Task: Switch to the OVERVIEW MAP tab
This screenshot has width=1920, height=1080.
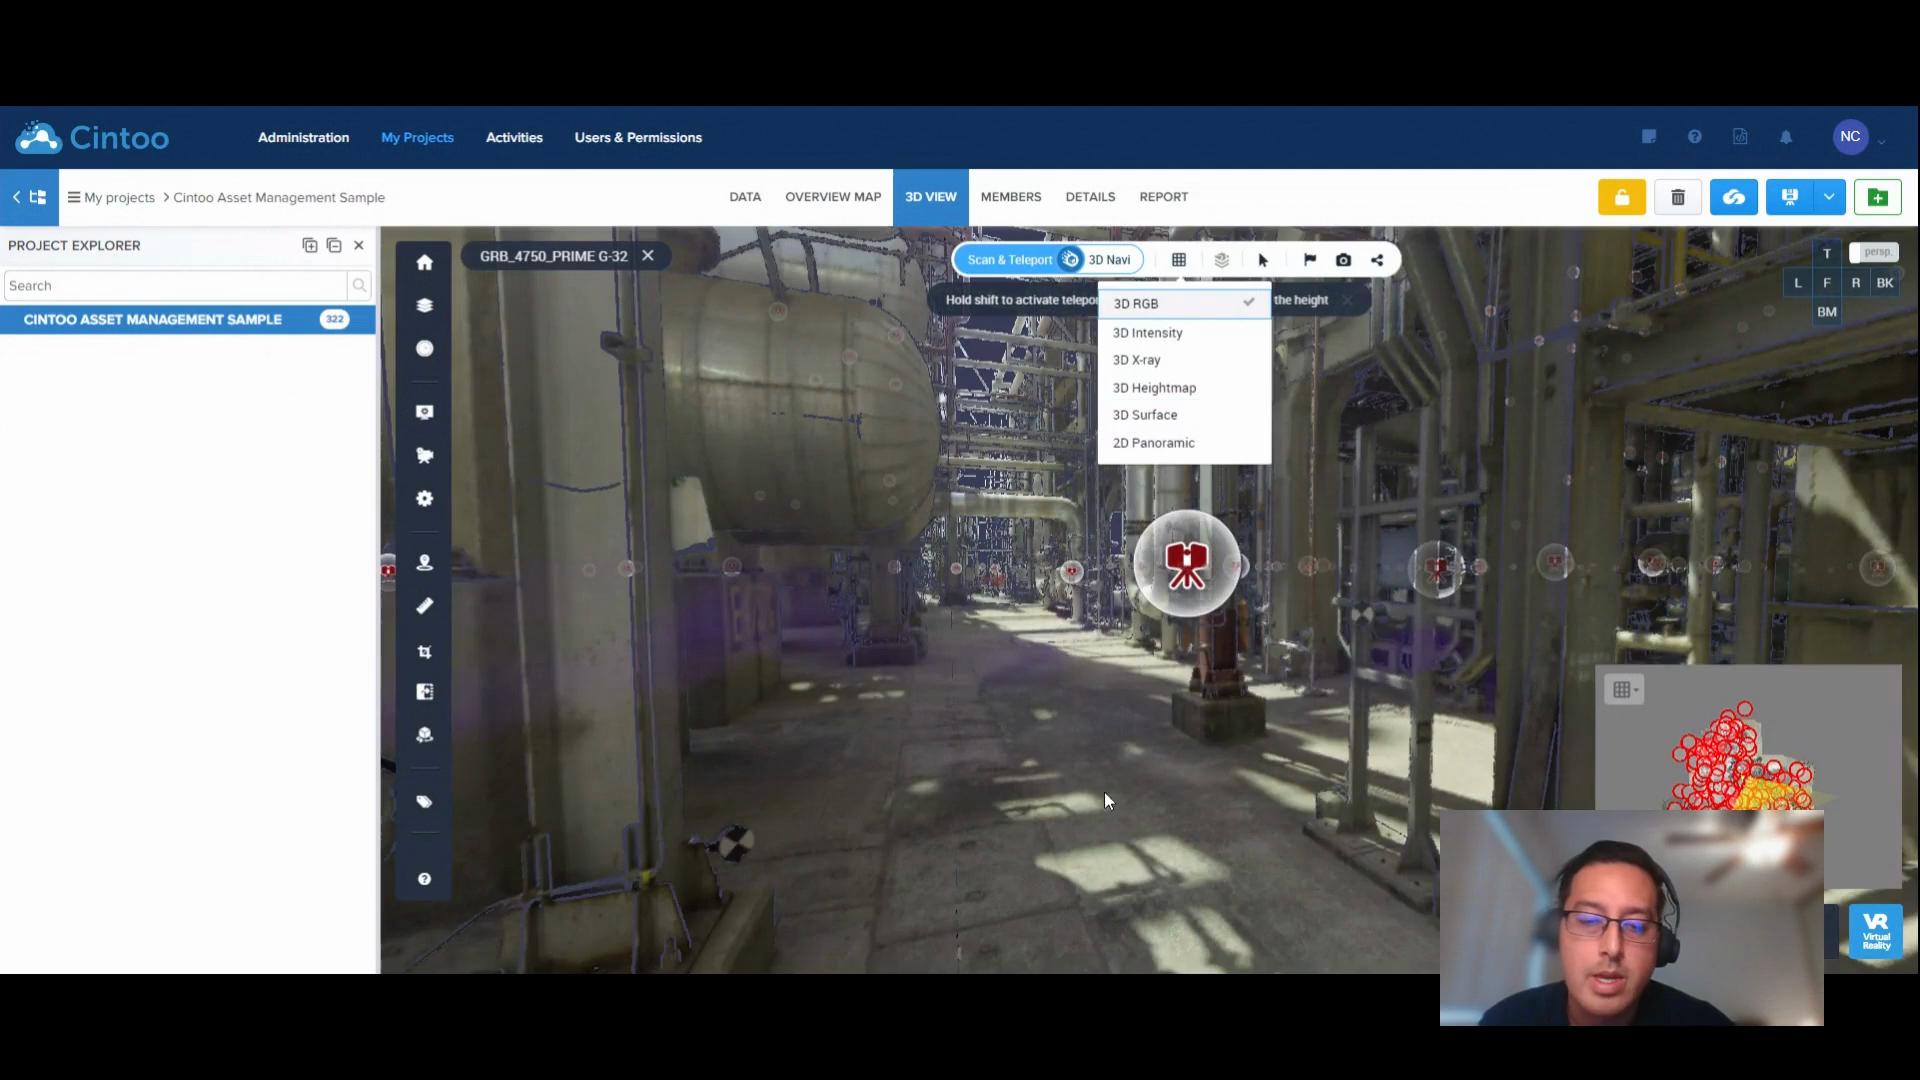Action: (832, 197)
